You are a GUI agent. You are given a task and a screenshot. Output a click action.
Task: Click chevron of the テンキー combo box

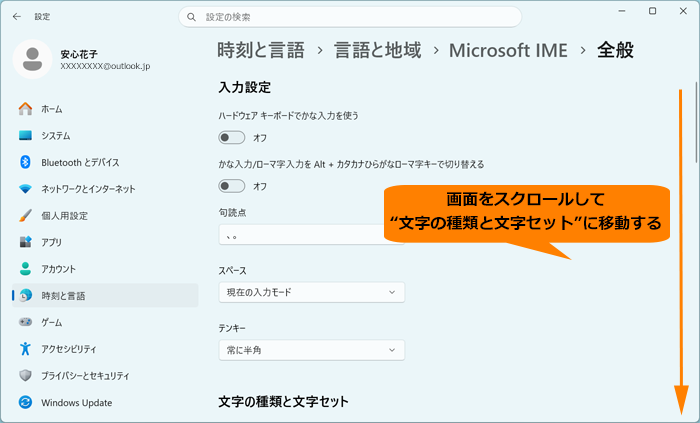coord(392,350)
